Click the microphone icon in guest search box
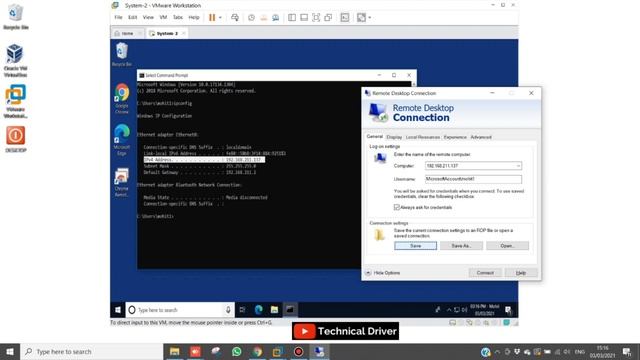Screen dimensions: 640x360 [x=228, y=310]
